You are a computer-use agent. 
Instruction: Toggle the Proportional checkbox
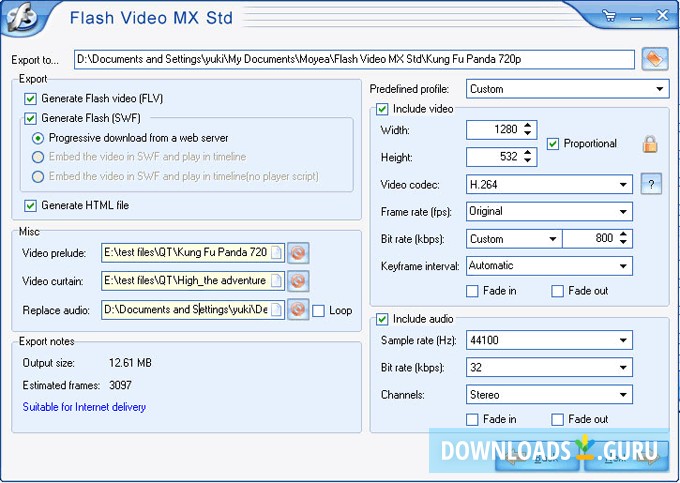coord(552,144)
